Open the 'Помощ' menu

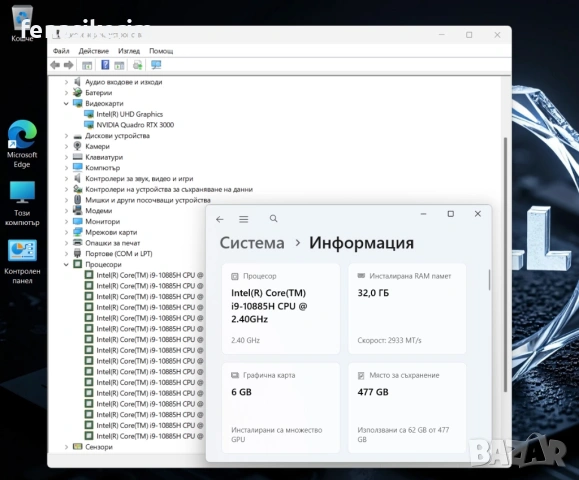click(x=161, y=51)
